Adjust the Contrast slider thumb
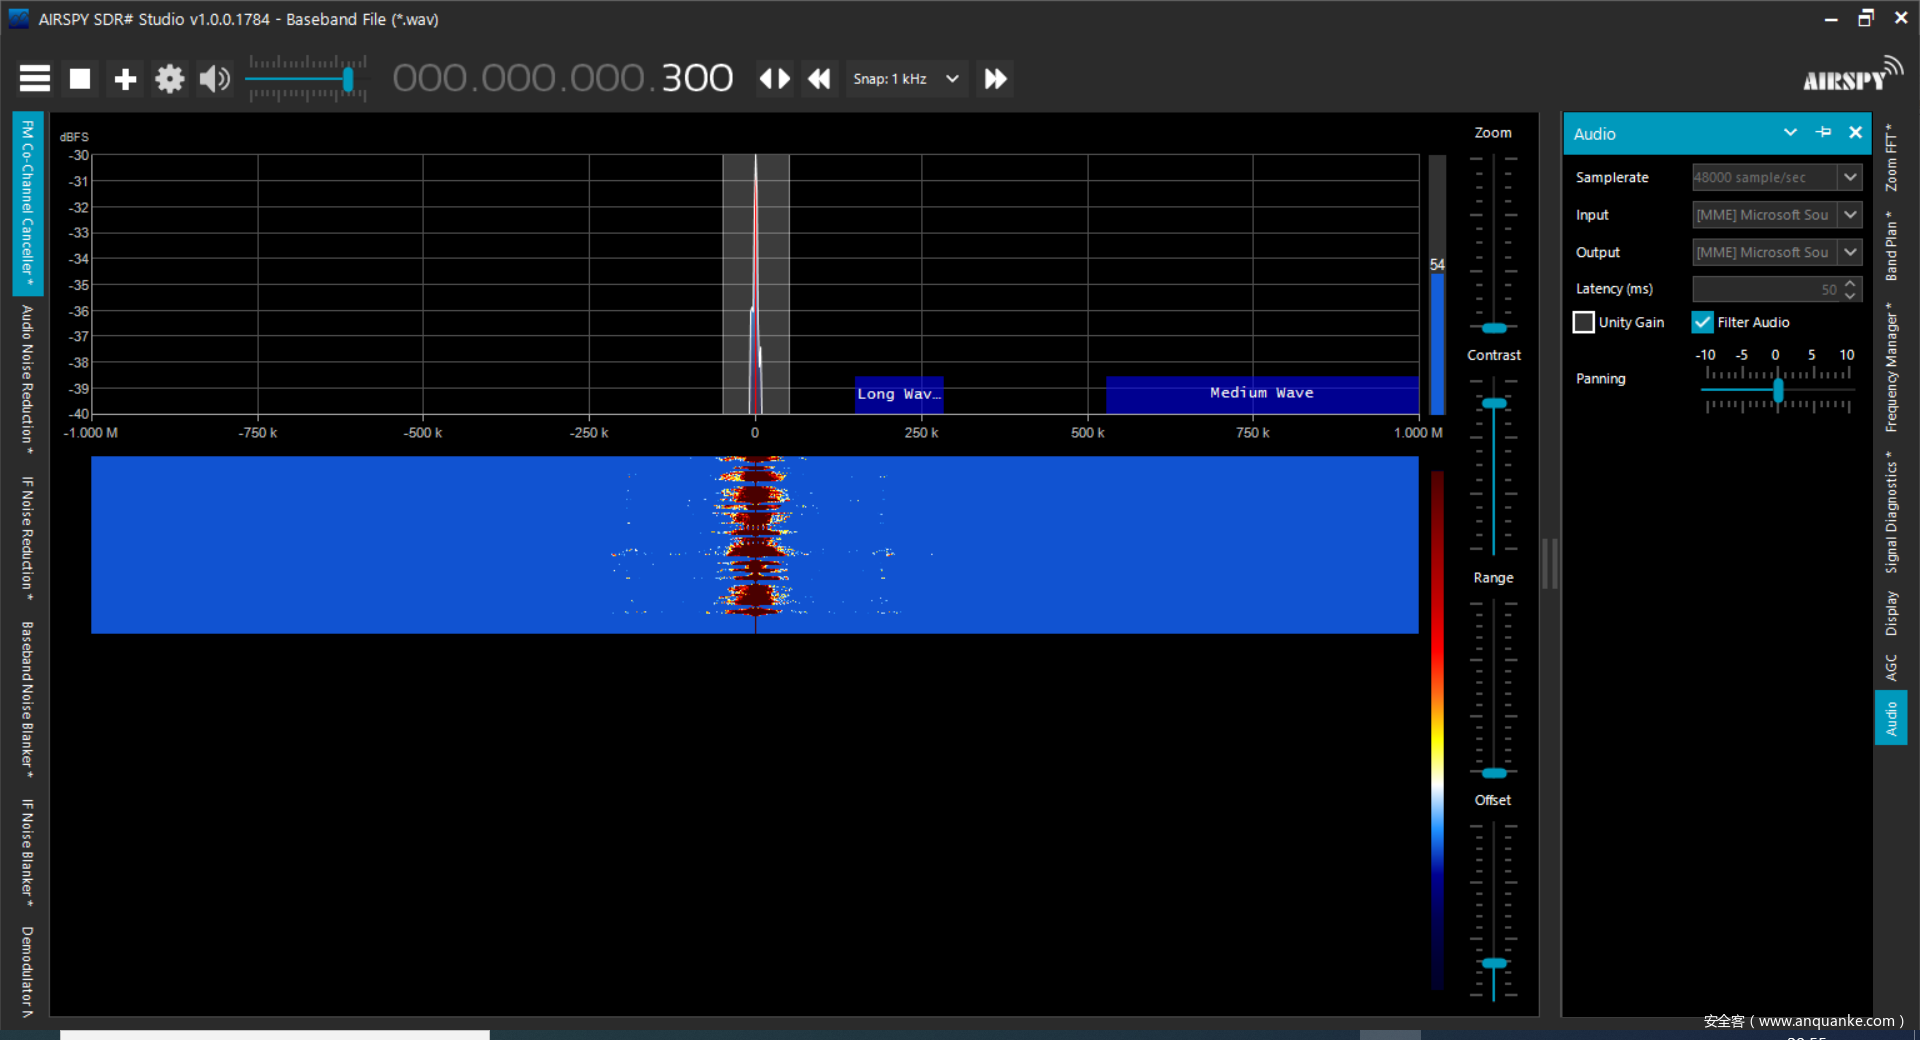This screenshot has height=1040, width=1920. (1494, 403)
